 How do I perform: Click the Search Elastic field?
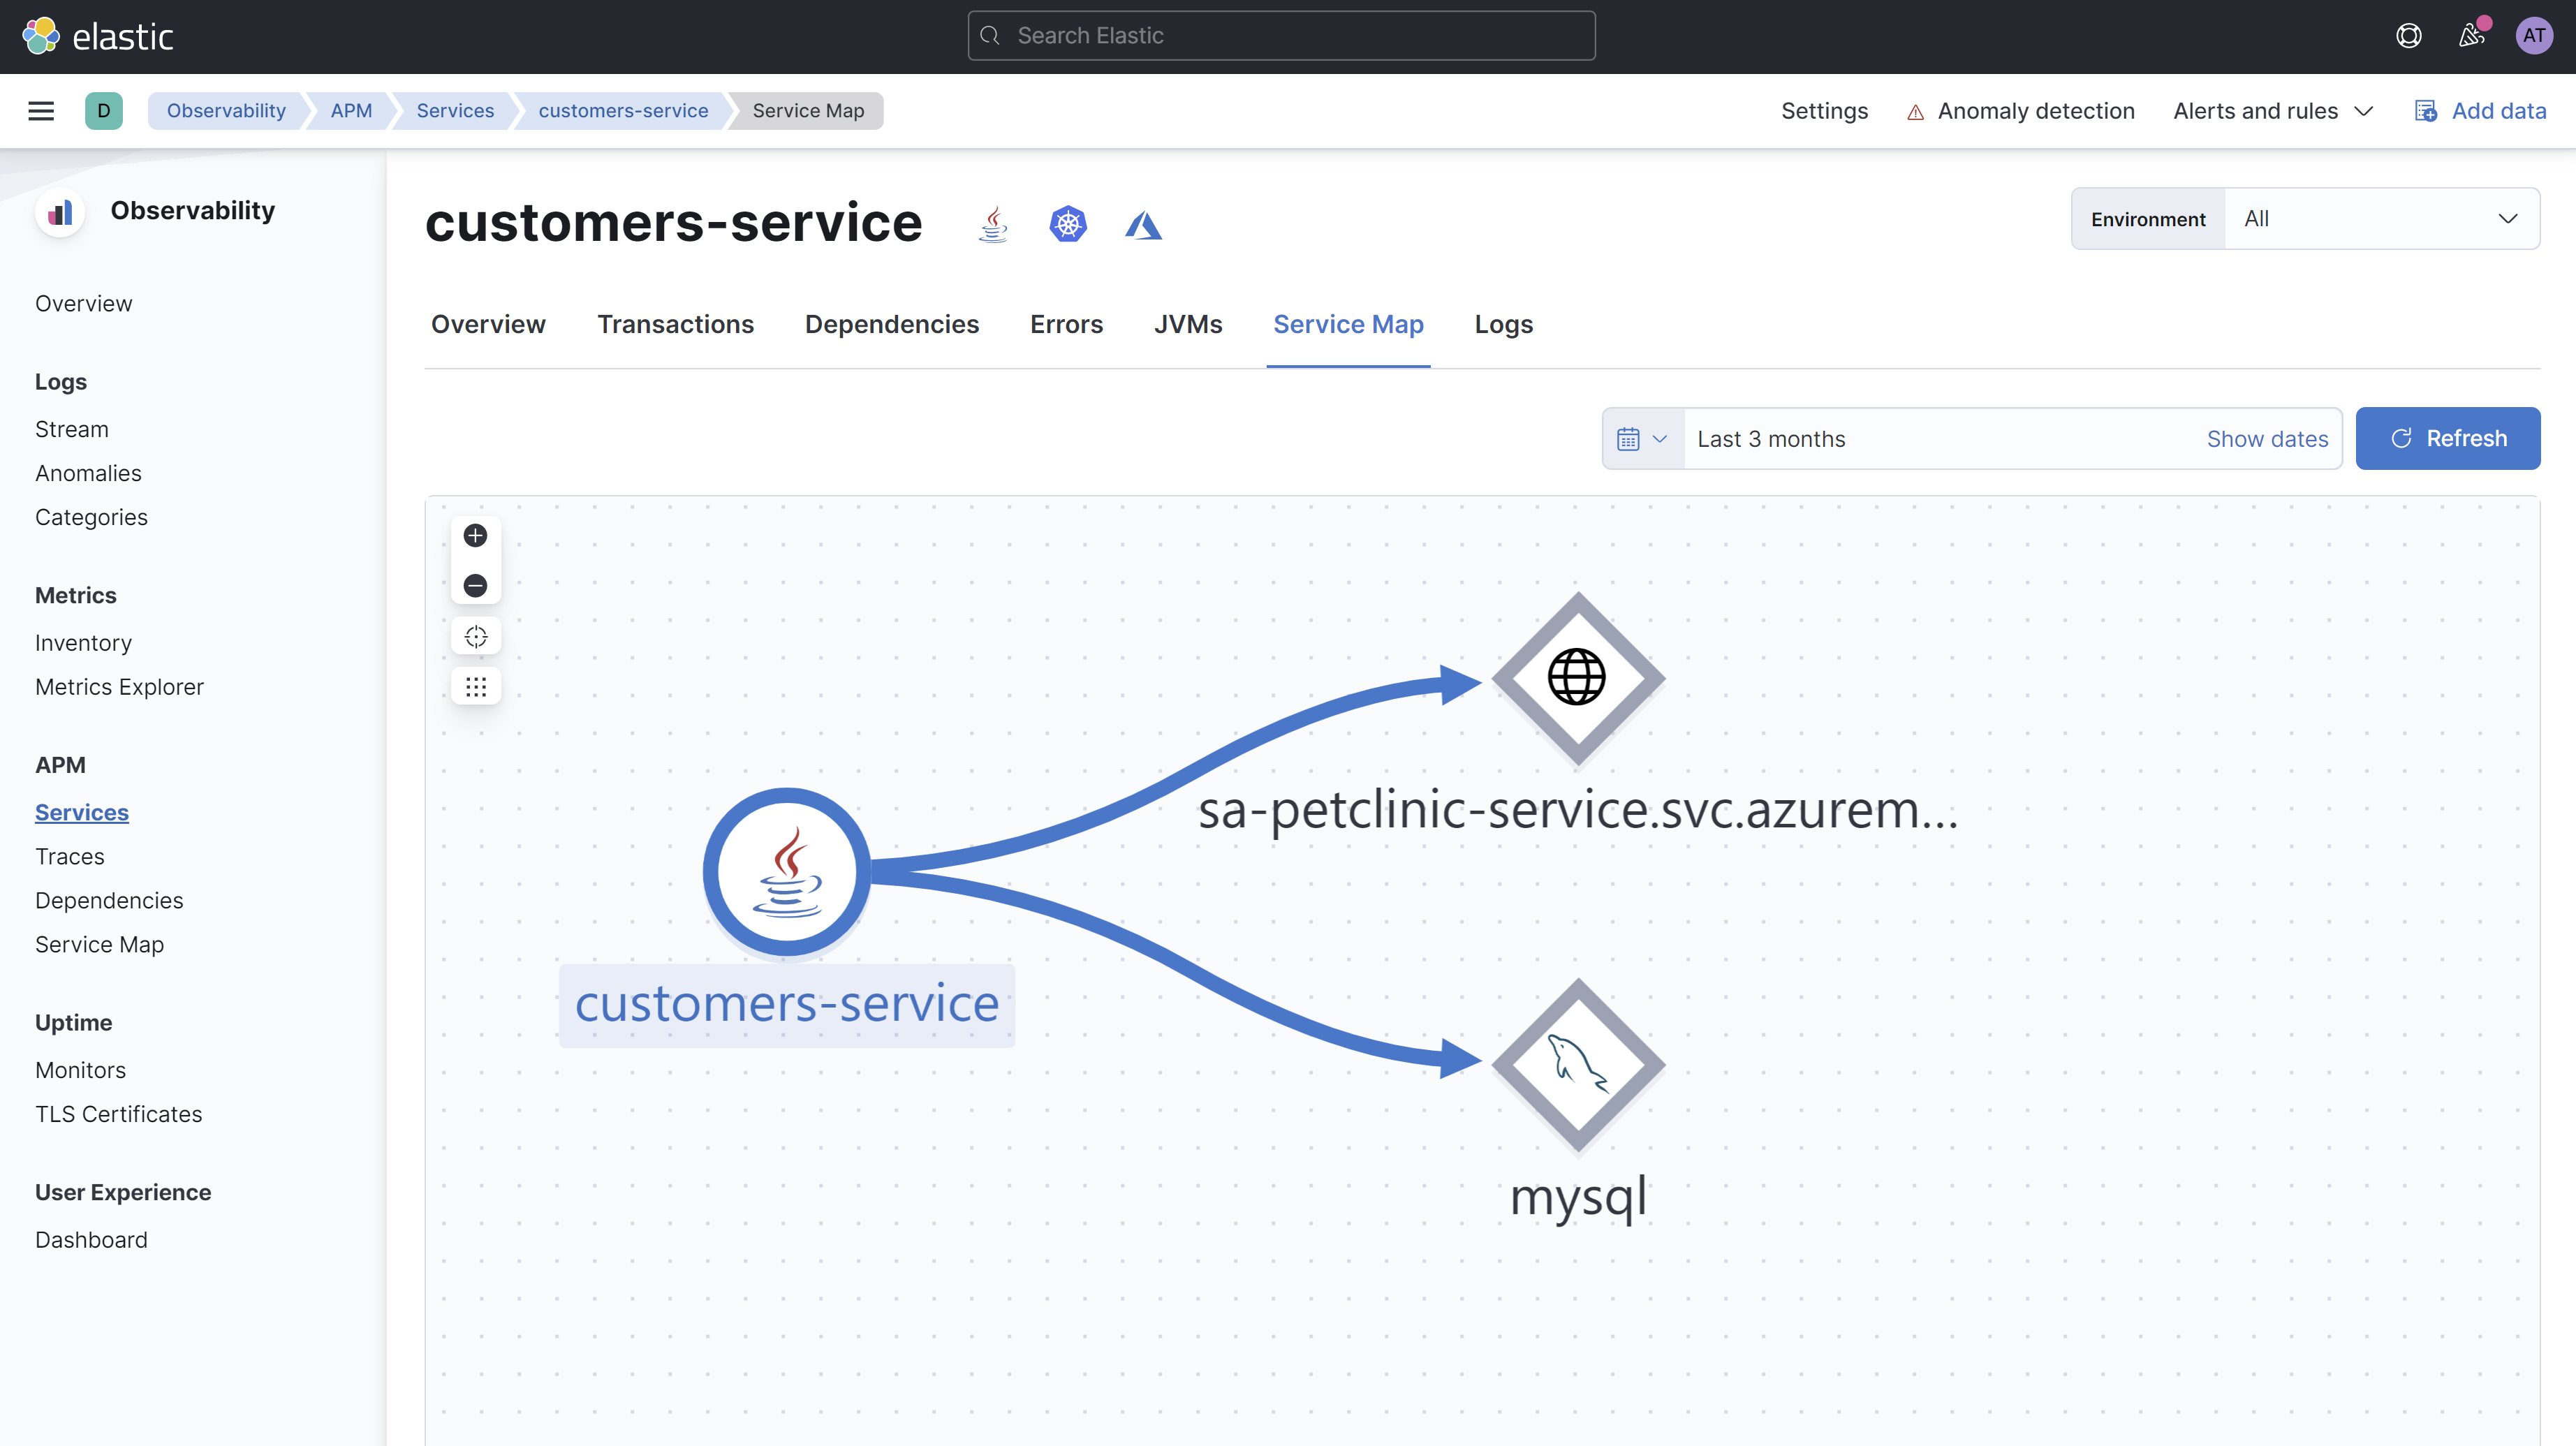[1281, 36]
